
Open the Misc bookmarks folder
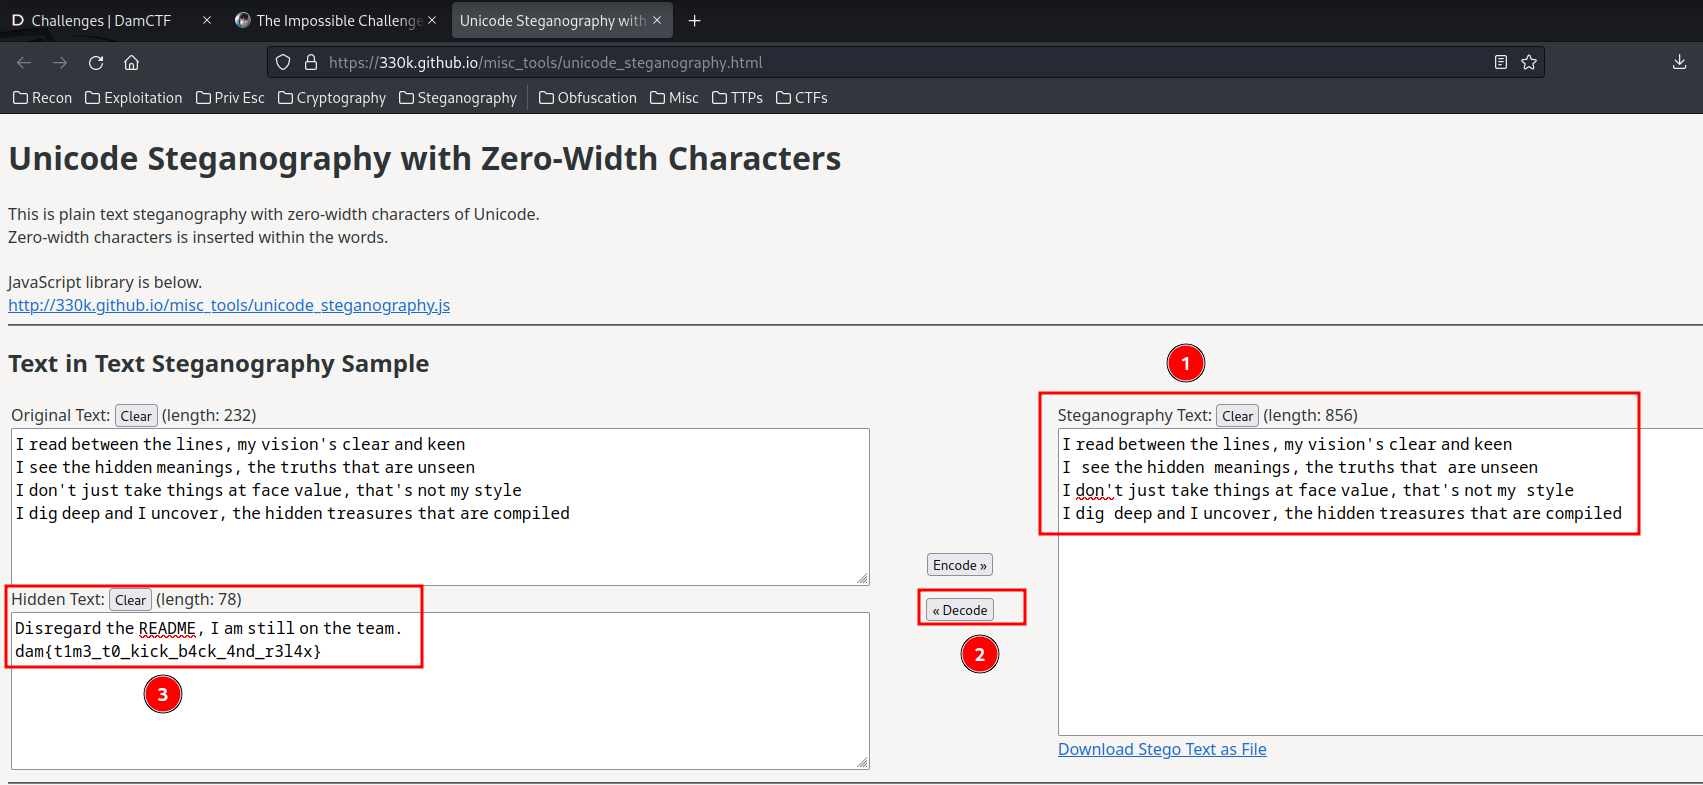click(675, 98)
